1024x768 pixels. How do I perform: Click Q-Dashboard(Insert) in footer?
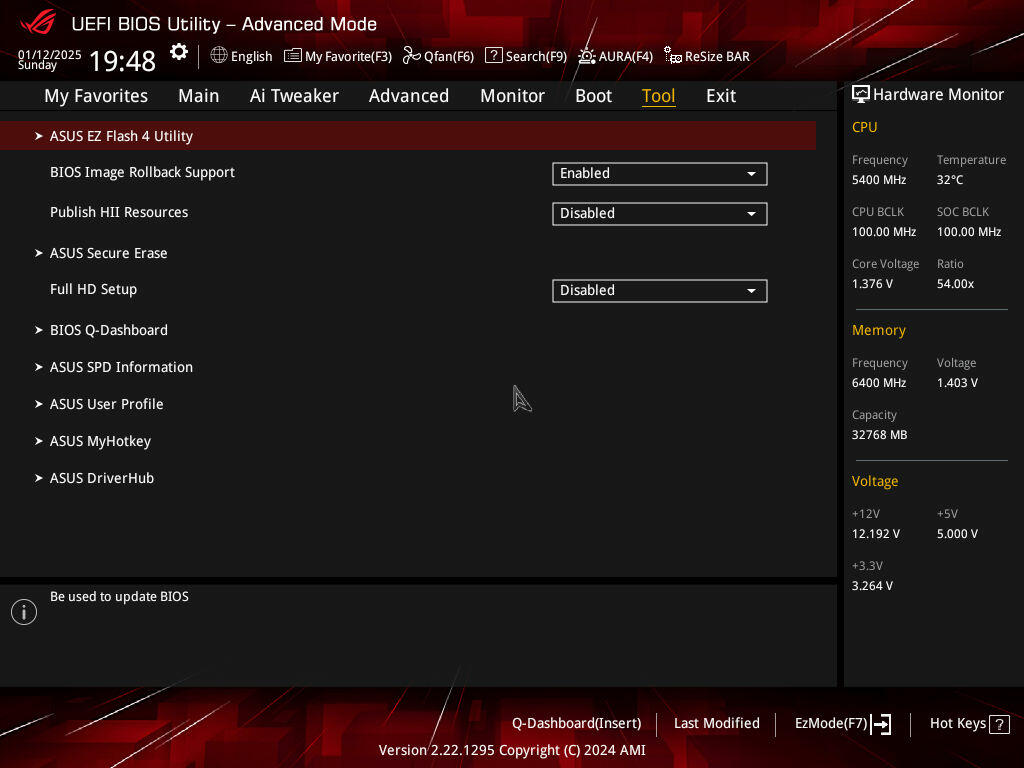tap(577, 724)
